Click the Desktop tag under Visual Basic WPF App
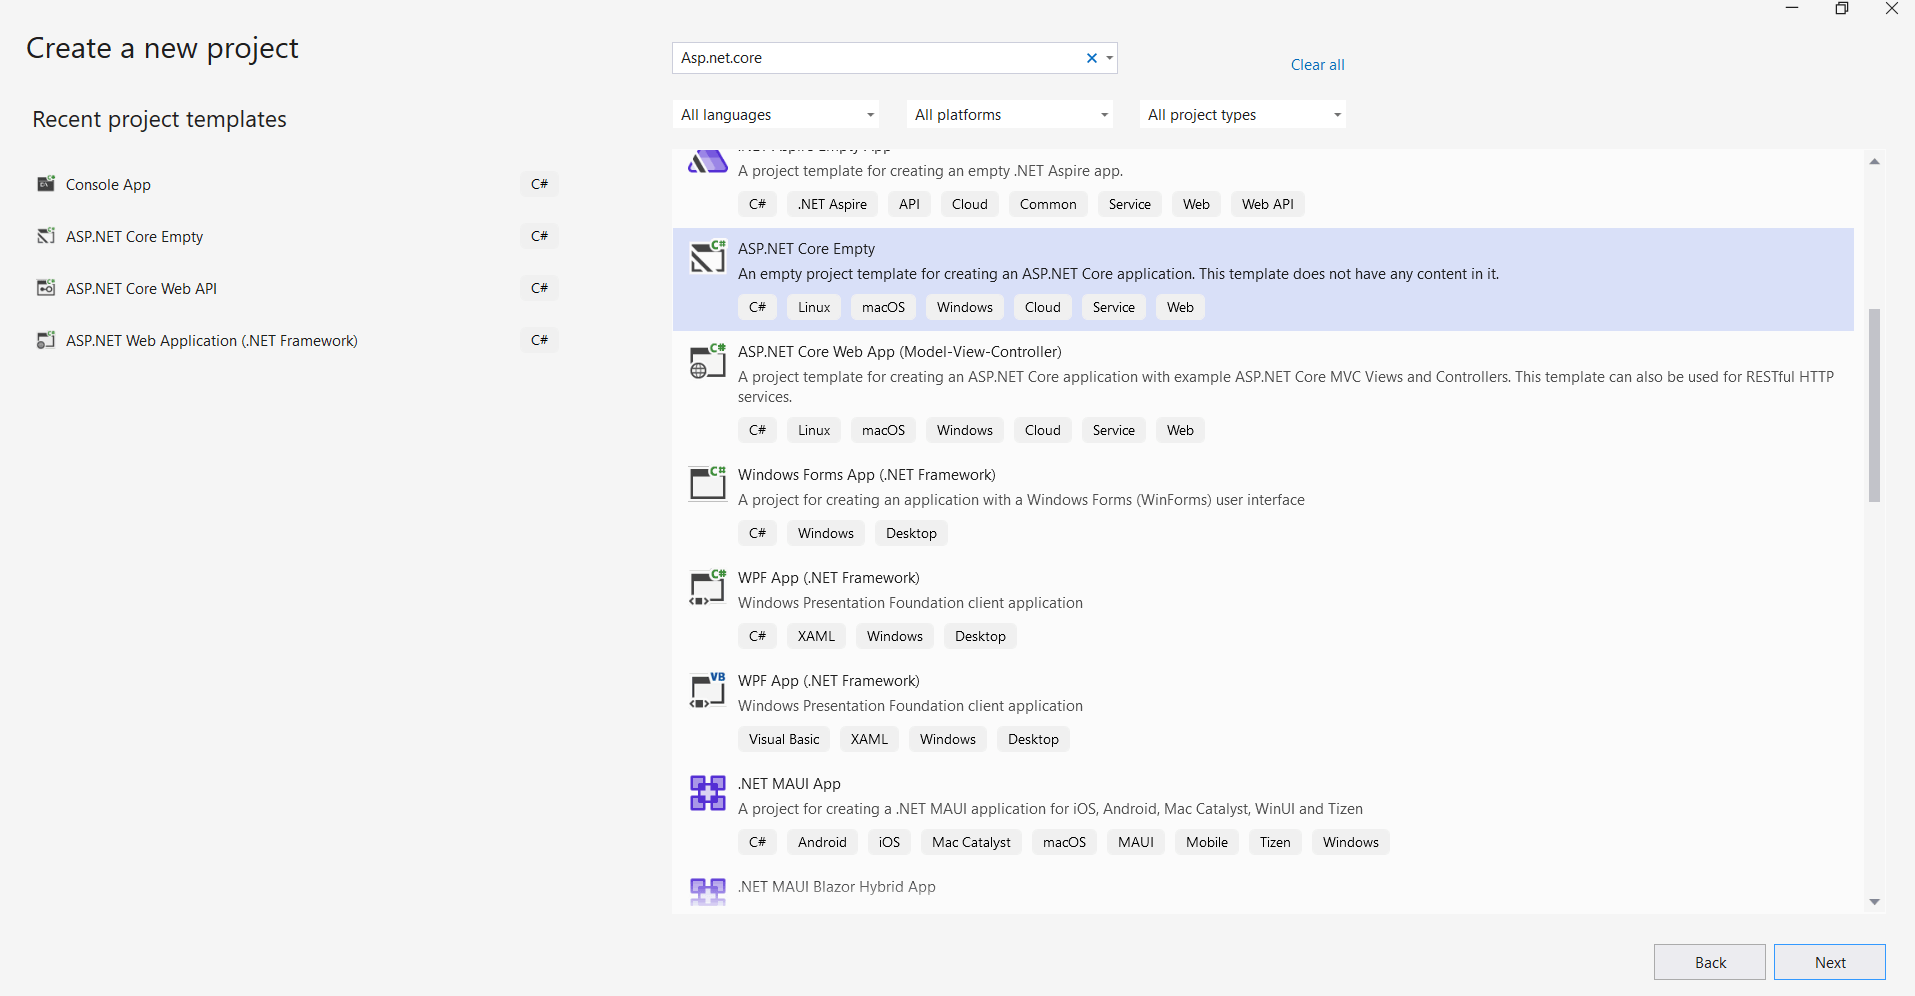This screenshot has height=996, width=1915. (1033, 739)
